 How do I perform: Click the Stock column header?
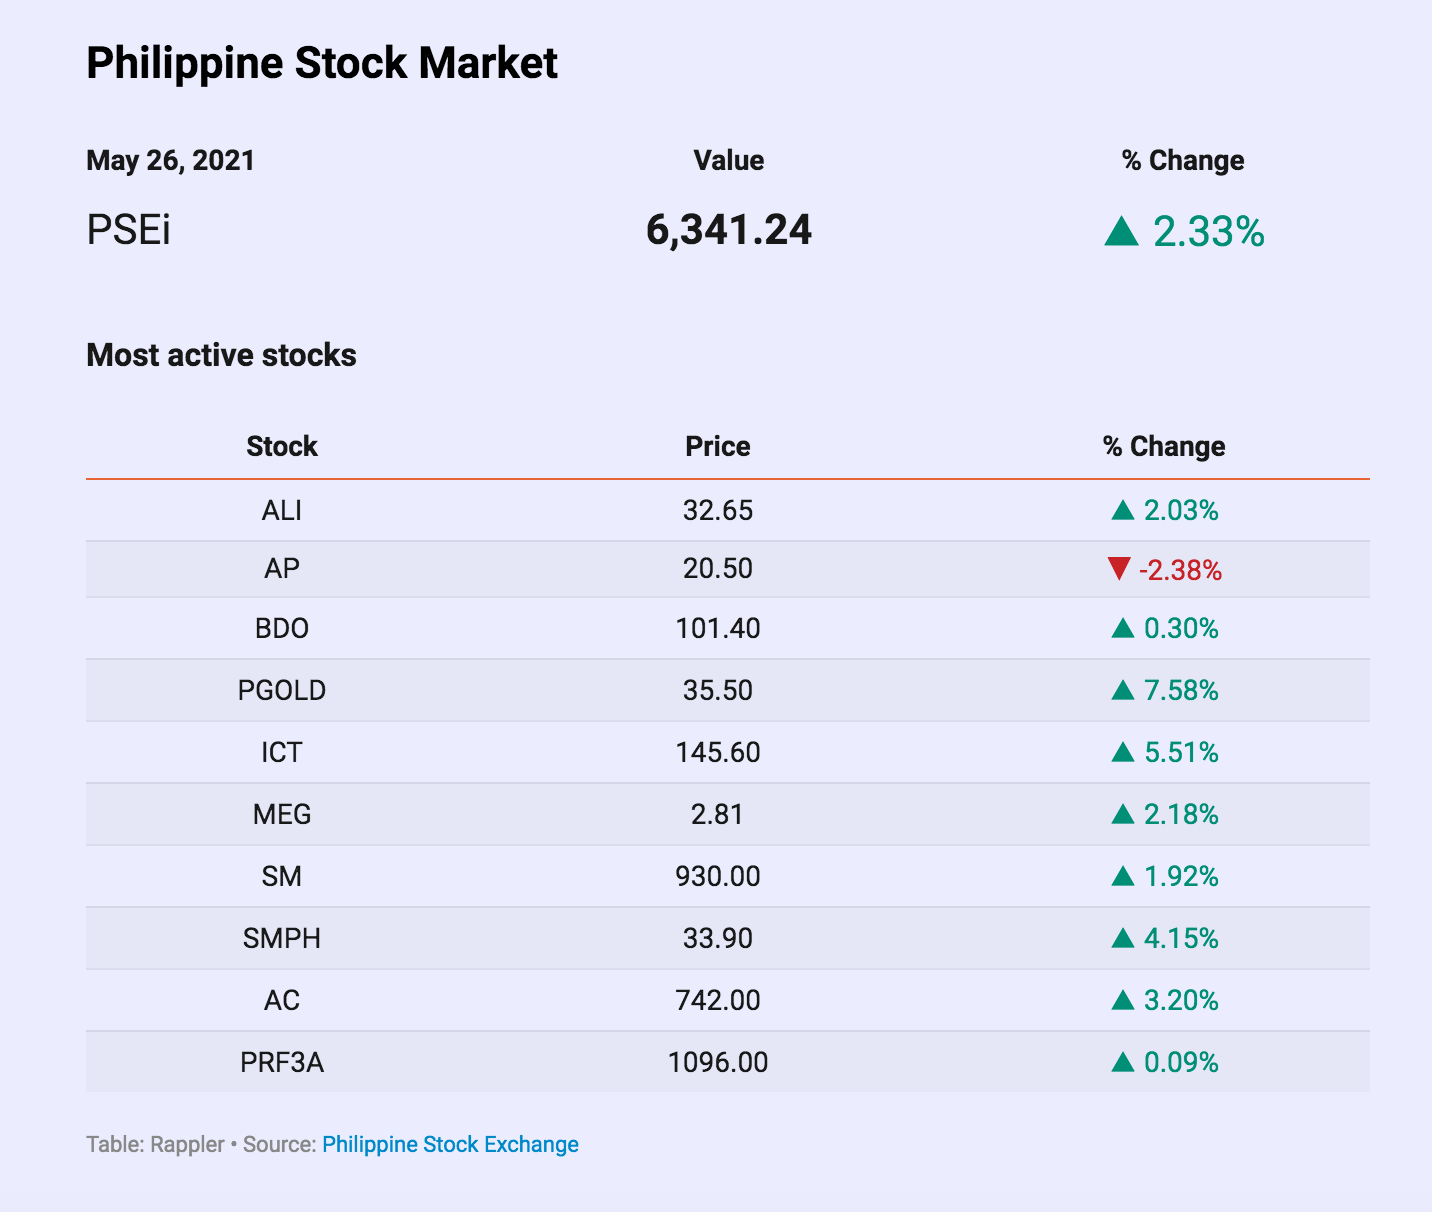[x=282, y=446]
